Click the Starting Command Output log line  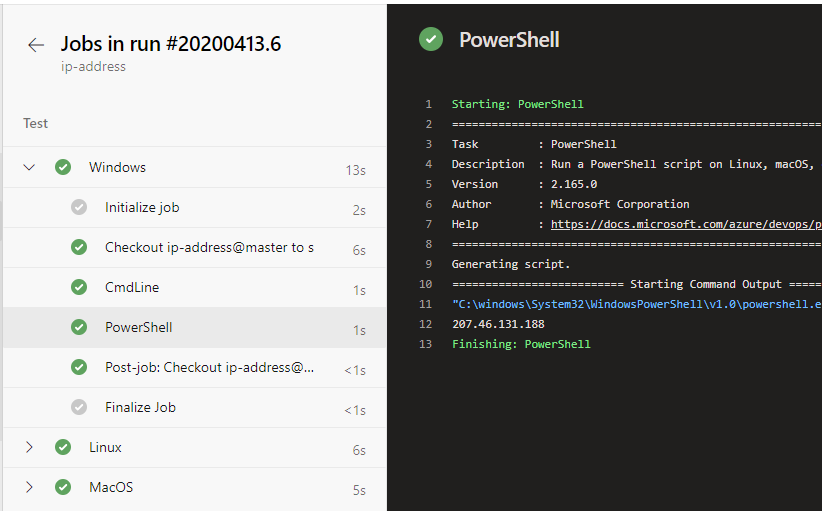coord(636,285)
